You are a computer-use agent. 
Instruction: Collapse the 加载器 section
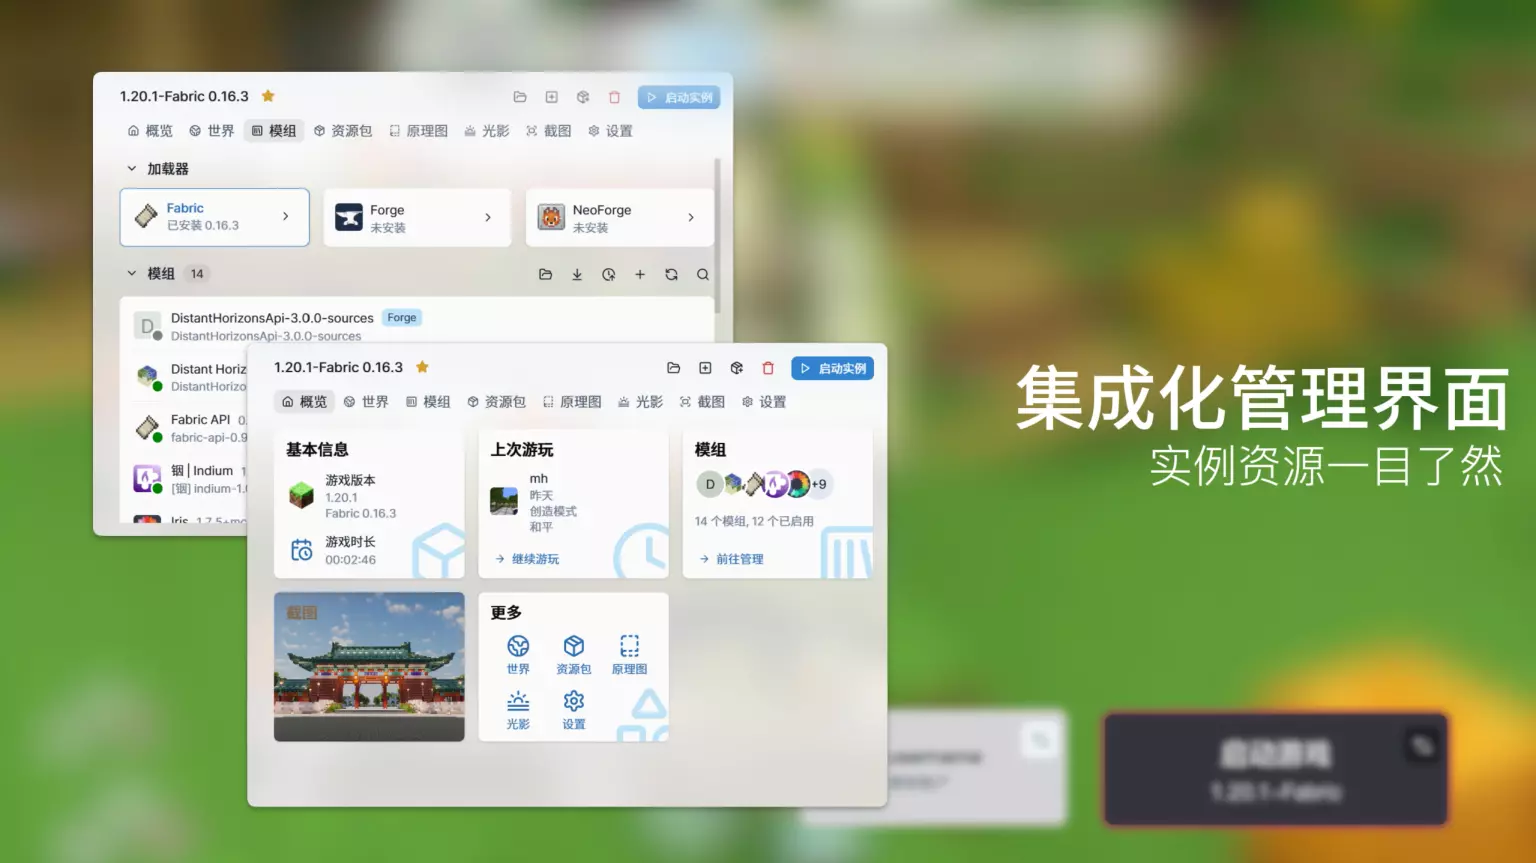[132, 169]
